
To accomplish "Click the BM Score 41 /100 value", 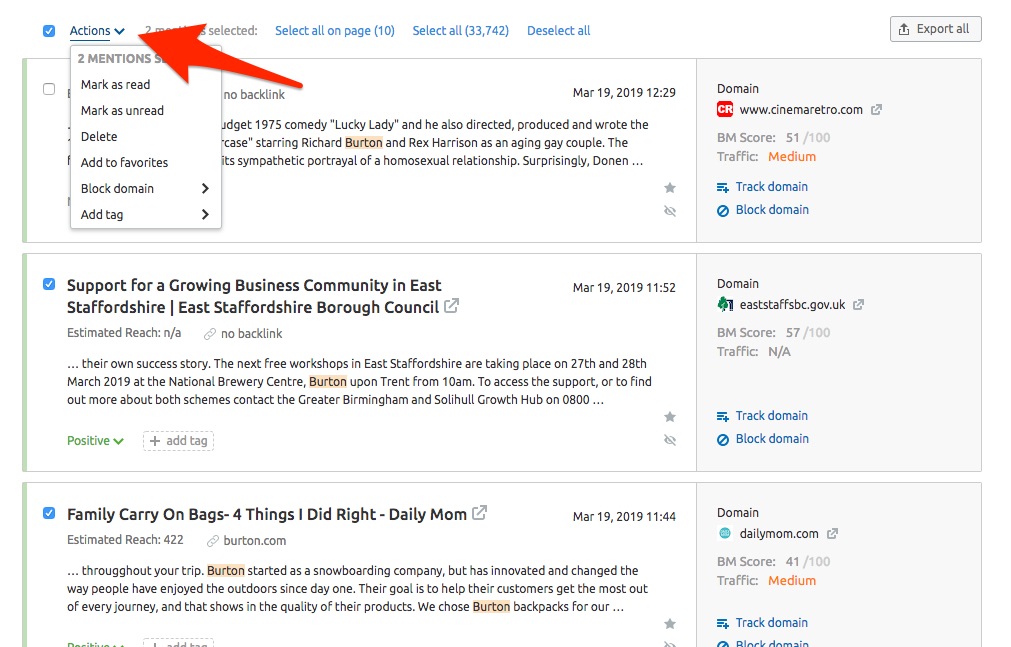I will [808, 561].
